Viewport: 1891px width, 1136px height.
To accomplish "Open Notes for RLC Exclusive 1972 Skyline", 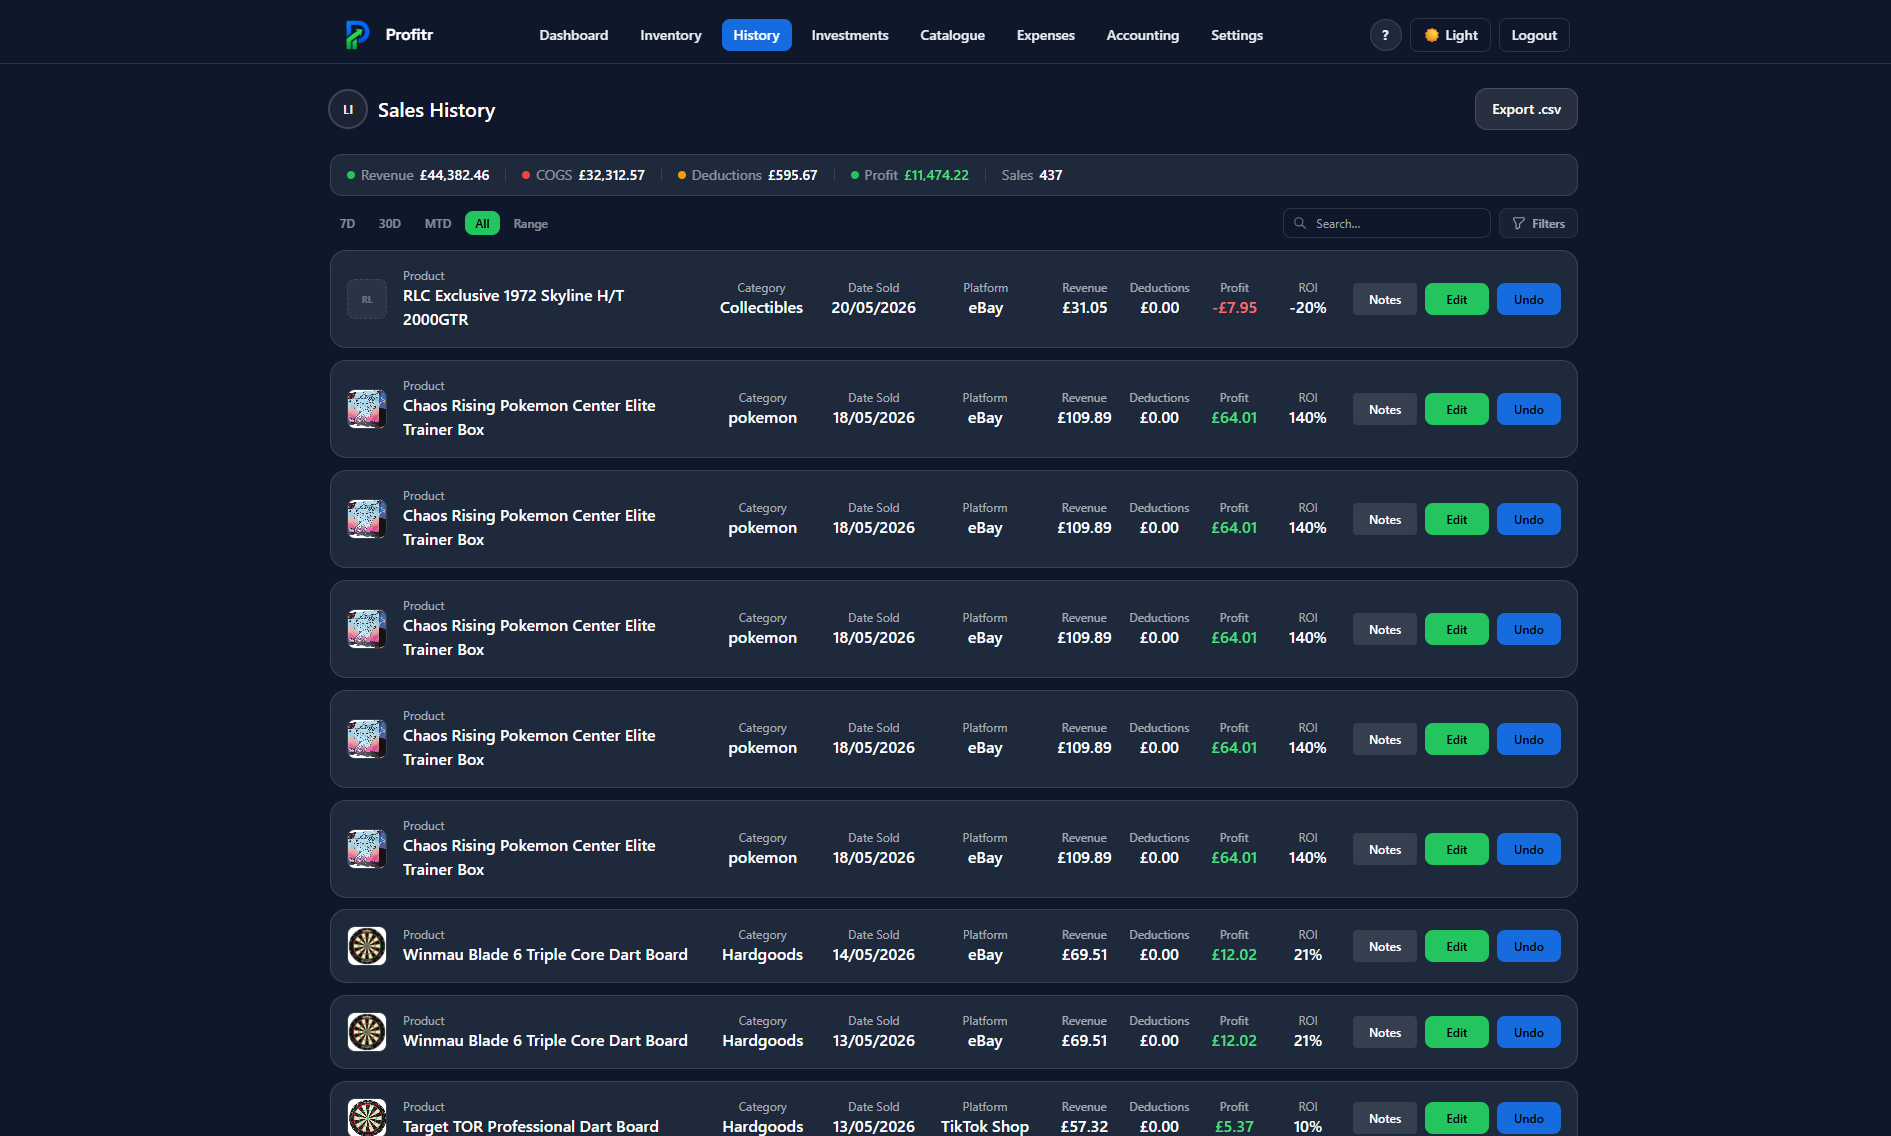I will 1385,299.
